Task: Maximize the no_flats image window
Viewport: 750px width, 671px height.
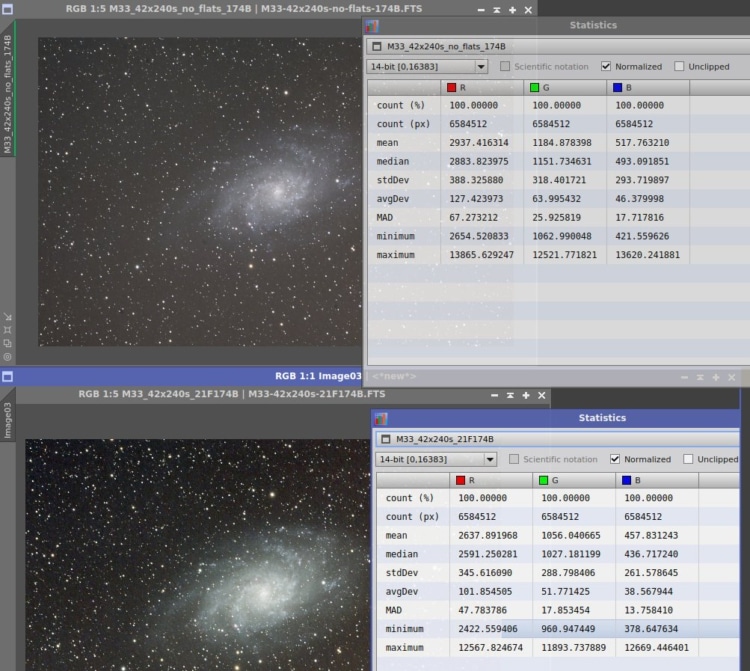Action: tap(512, 10)
